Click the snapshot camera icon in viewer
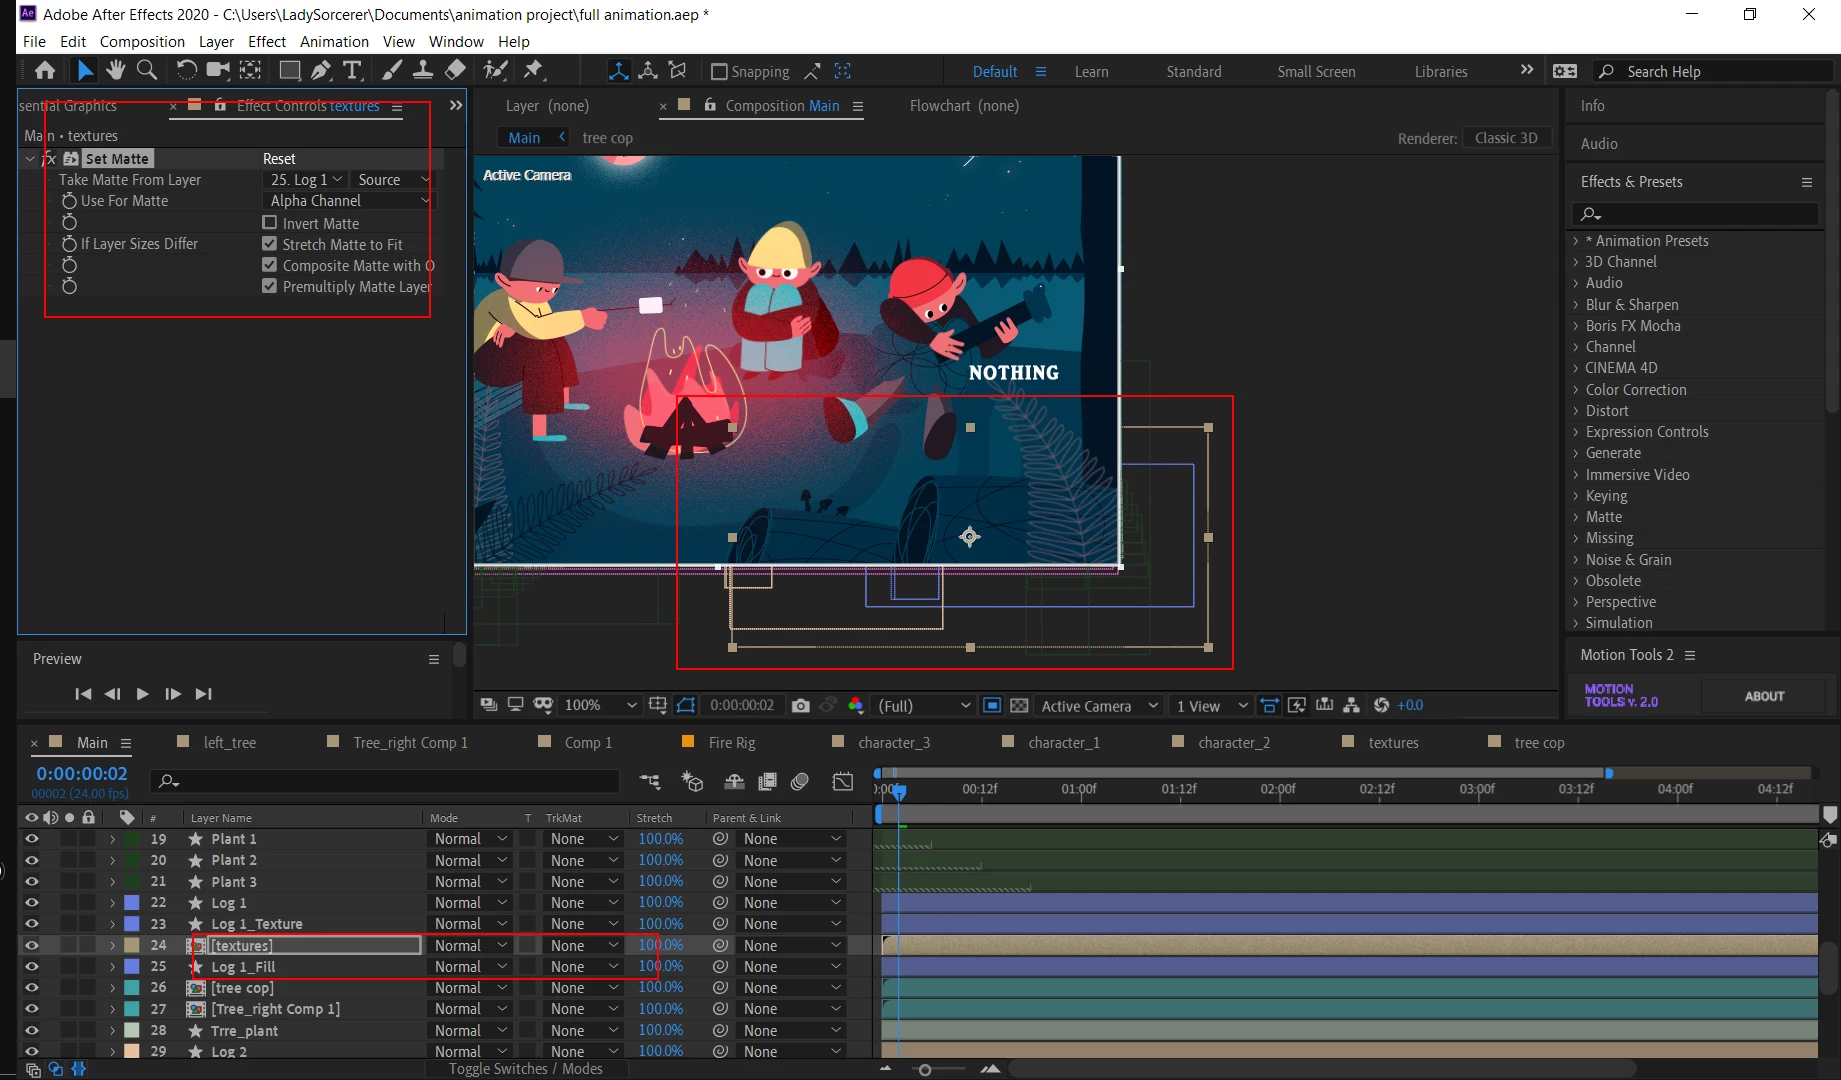This screenshot has width=1841, height=1080. point(800,705)
